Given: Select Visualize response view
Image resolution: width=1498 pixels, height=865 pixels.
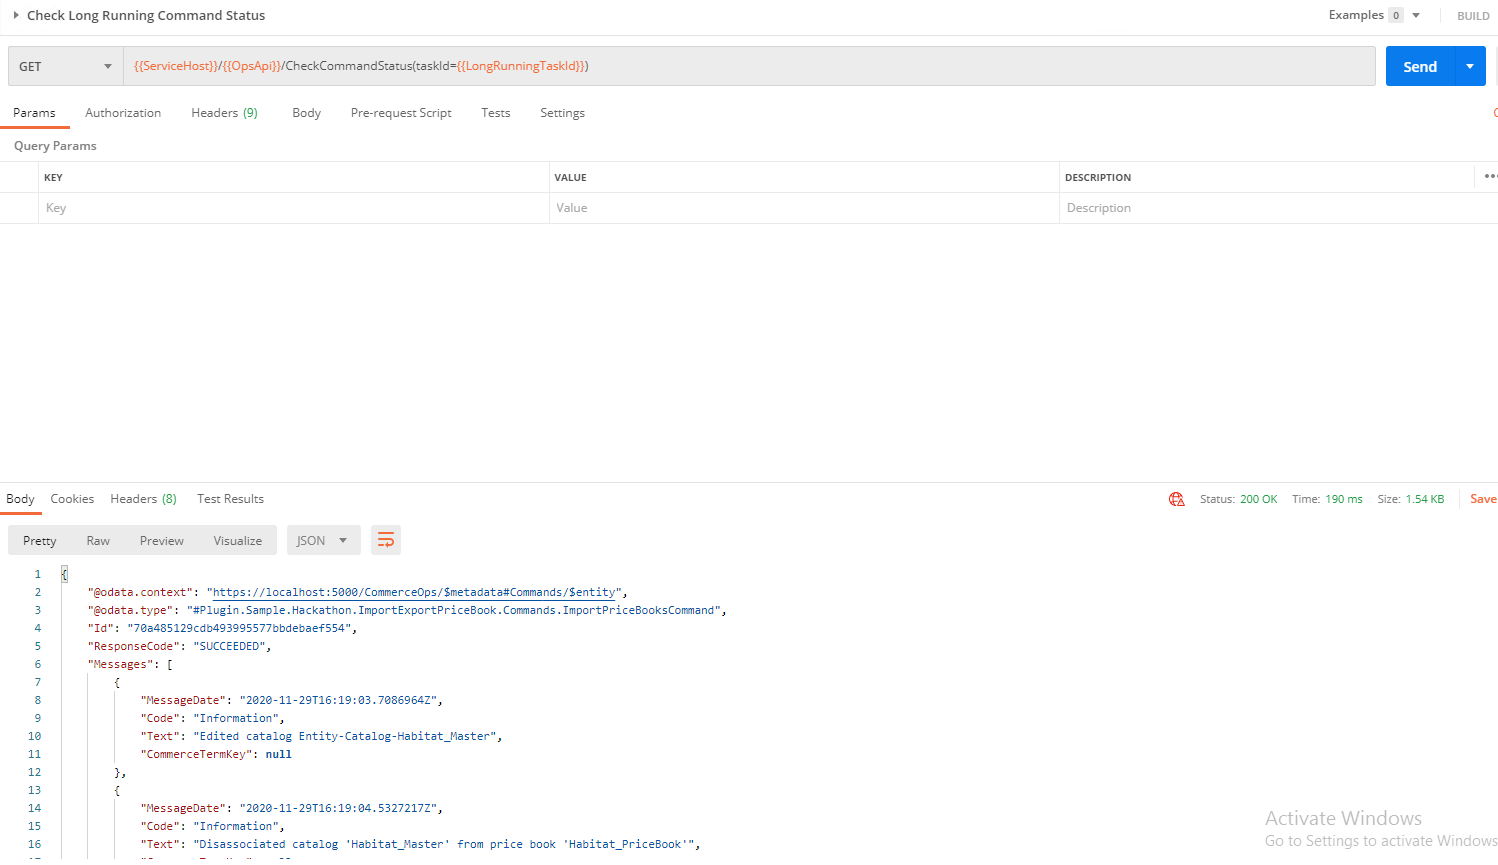Looking at the screenshot, I should pos(238,540).
